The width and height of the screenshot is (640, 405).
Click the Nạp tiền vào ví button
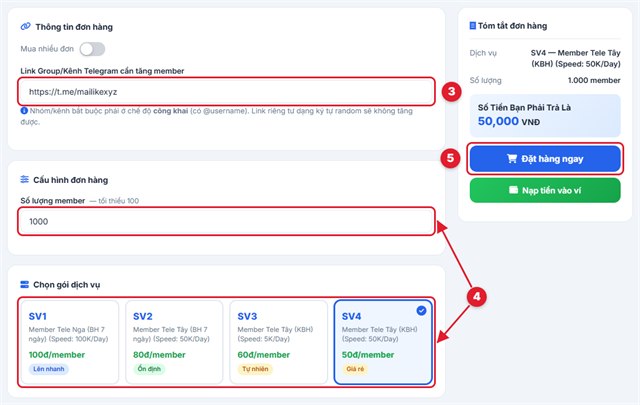pyautogui.click(x=545, y=190)
